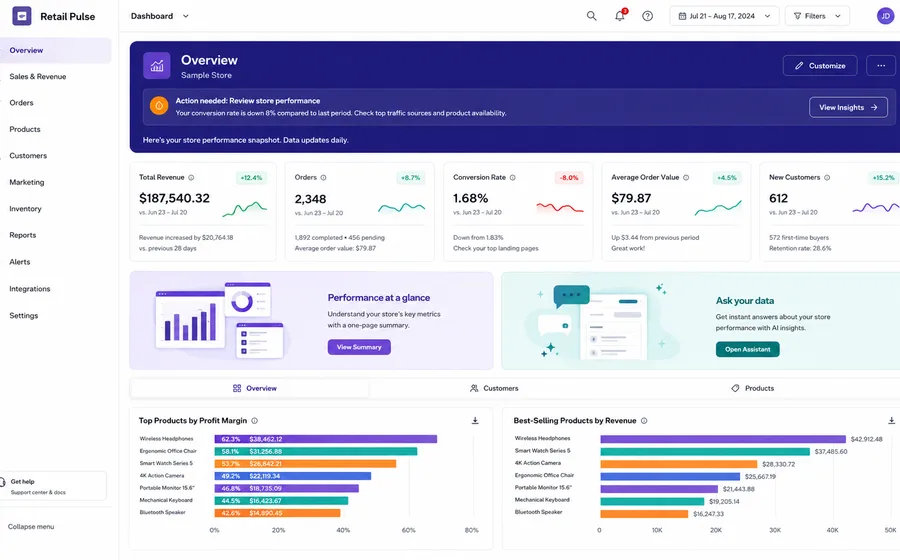
Task: Click the 4K Action Camera $28,330.72 bar
Action: tap(679, 464)
